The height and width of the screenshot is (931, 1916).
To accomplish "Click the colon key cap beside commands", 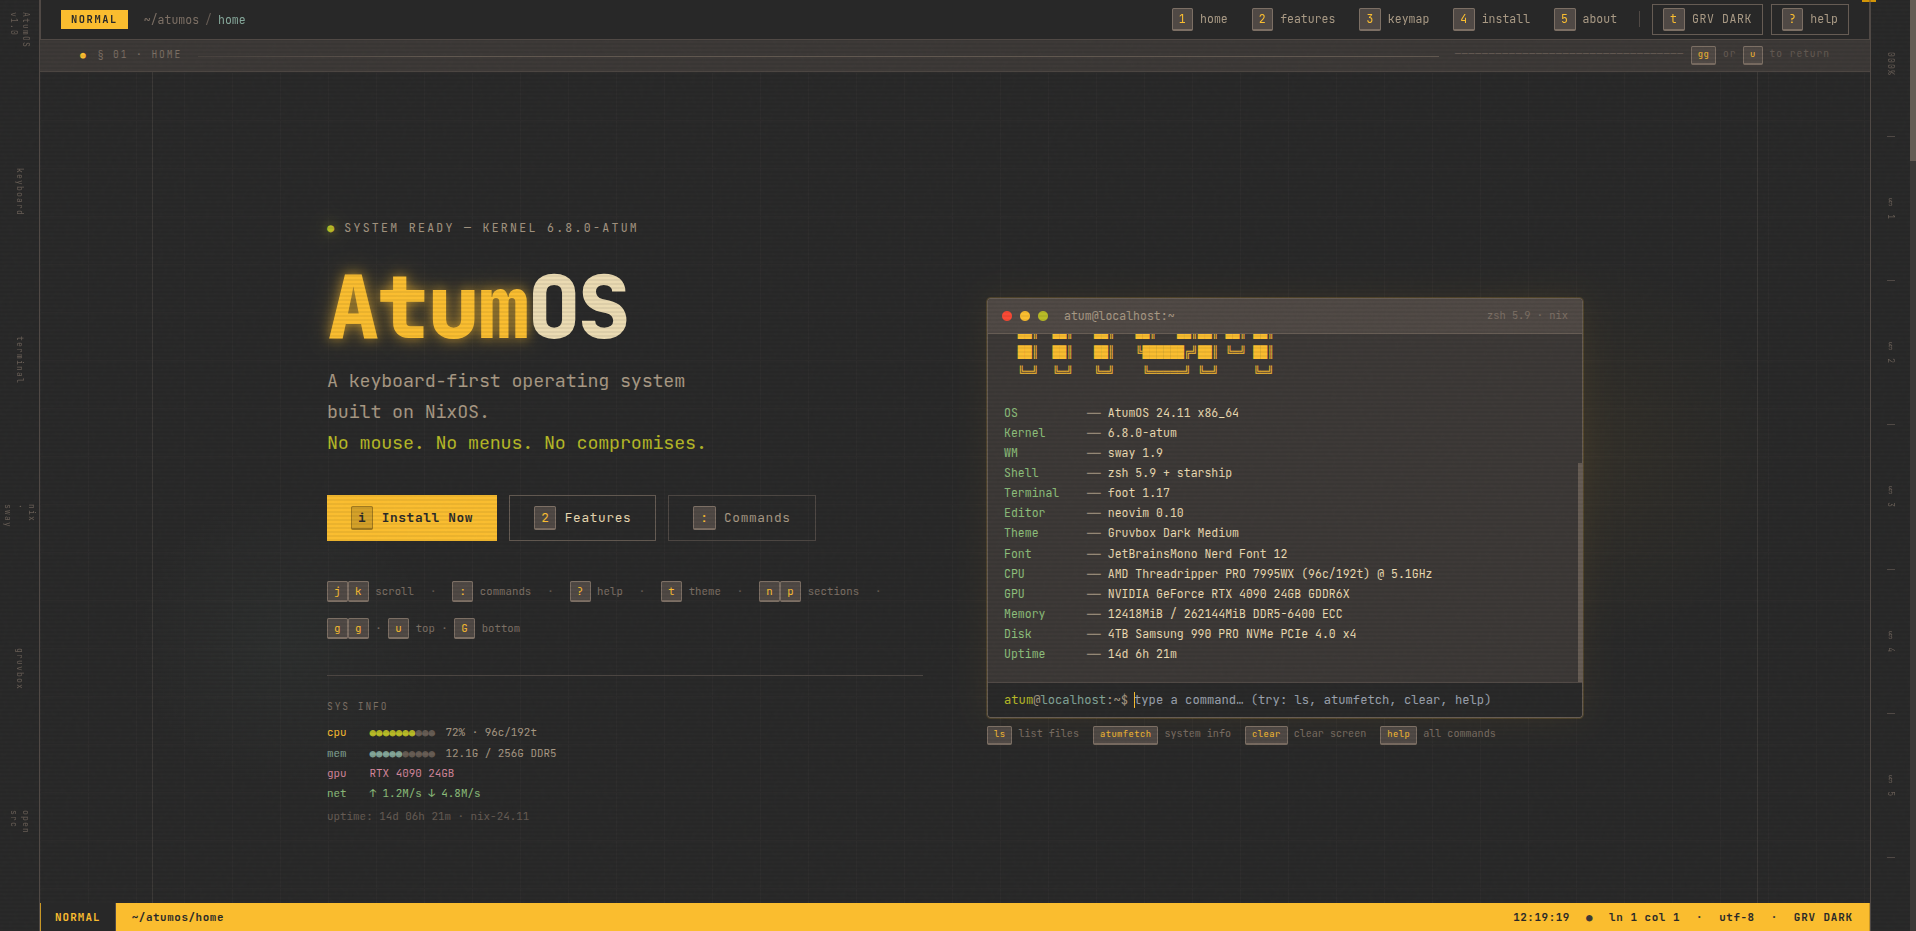I will click(462, 592).
